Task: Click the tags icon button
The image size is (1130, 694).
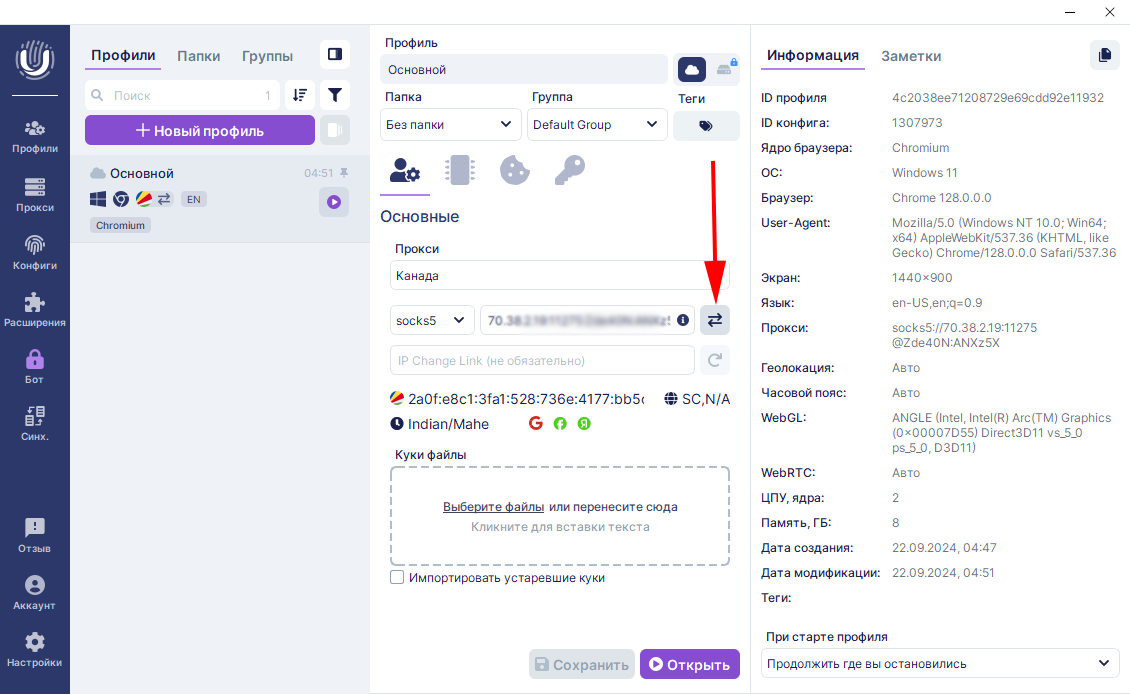Action: [706, 126]
